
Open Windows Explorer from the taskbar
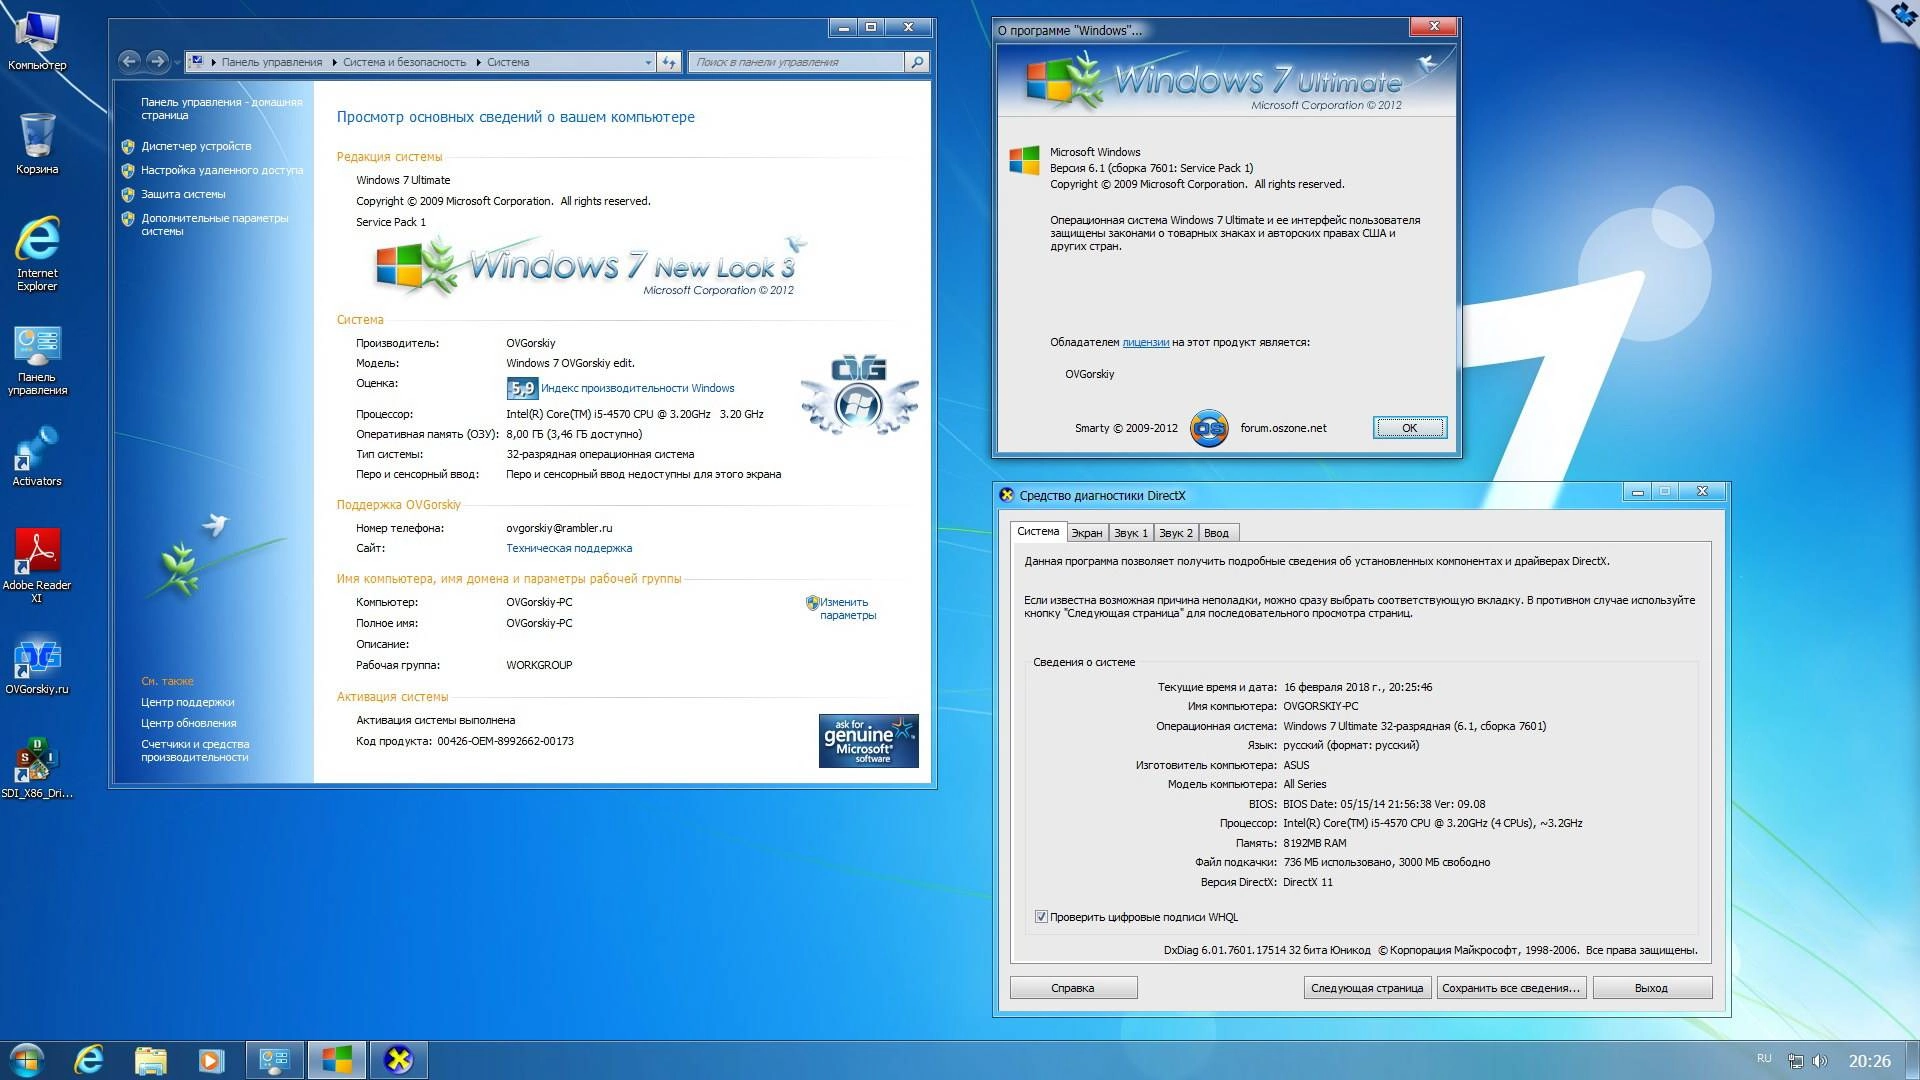[x=150, y=1059]
